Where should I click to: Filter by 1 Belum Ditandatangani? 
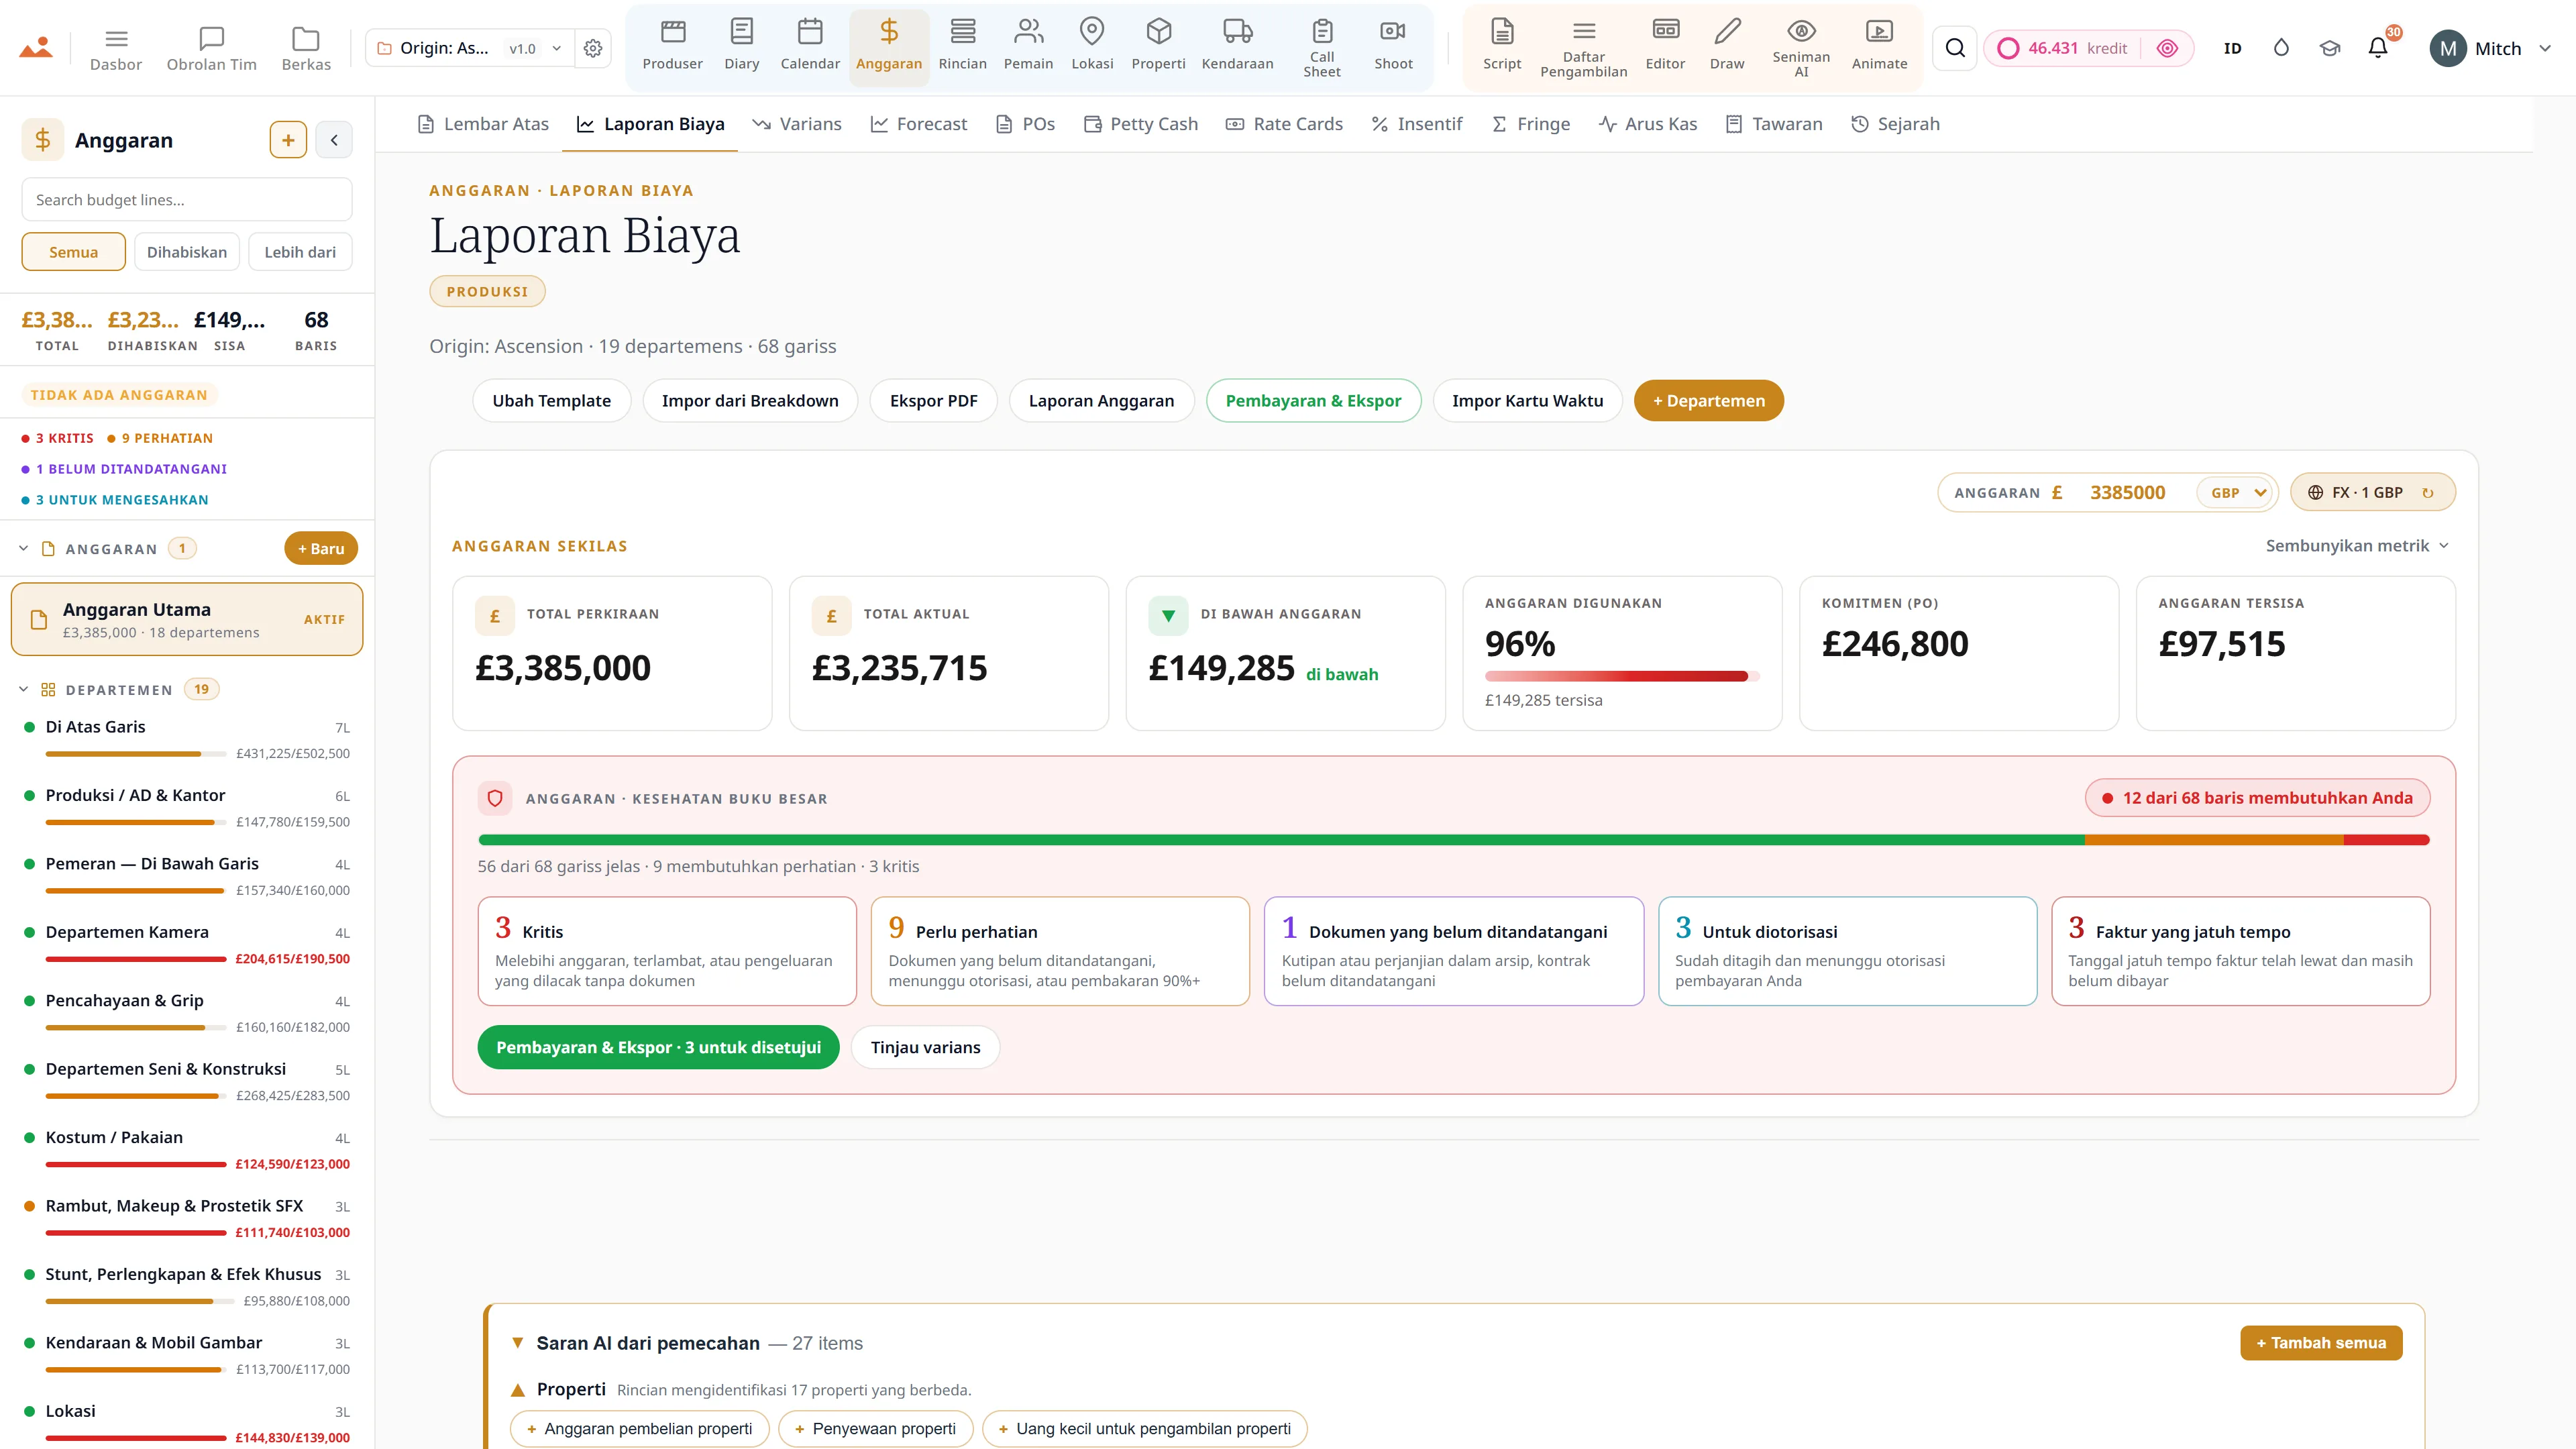click(x=124, y=468)
